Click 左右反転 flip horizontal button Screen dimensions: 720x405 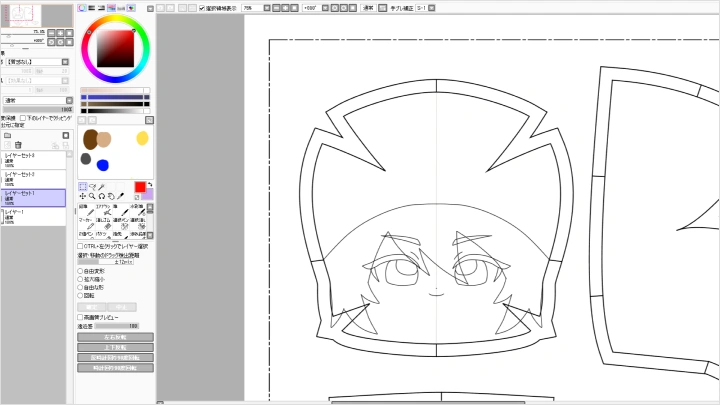(x=115, y=337)
